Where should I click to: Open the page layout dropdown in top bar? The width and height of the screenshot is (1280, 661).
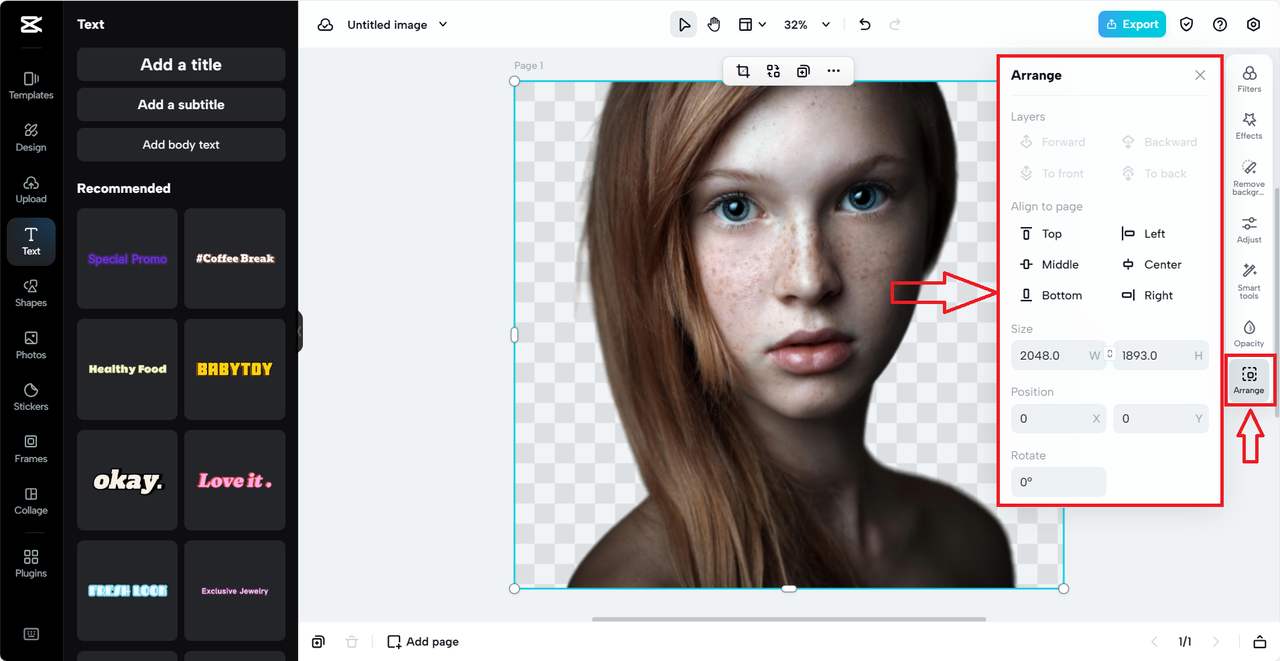click(x=752, y=25)
